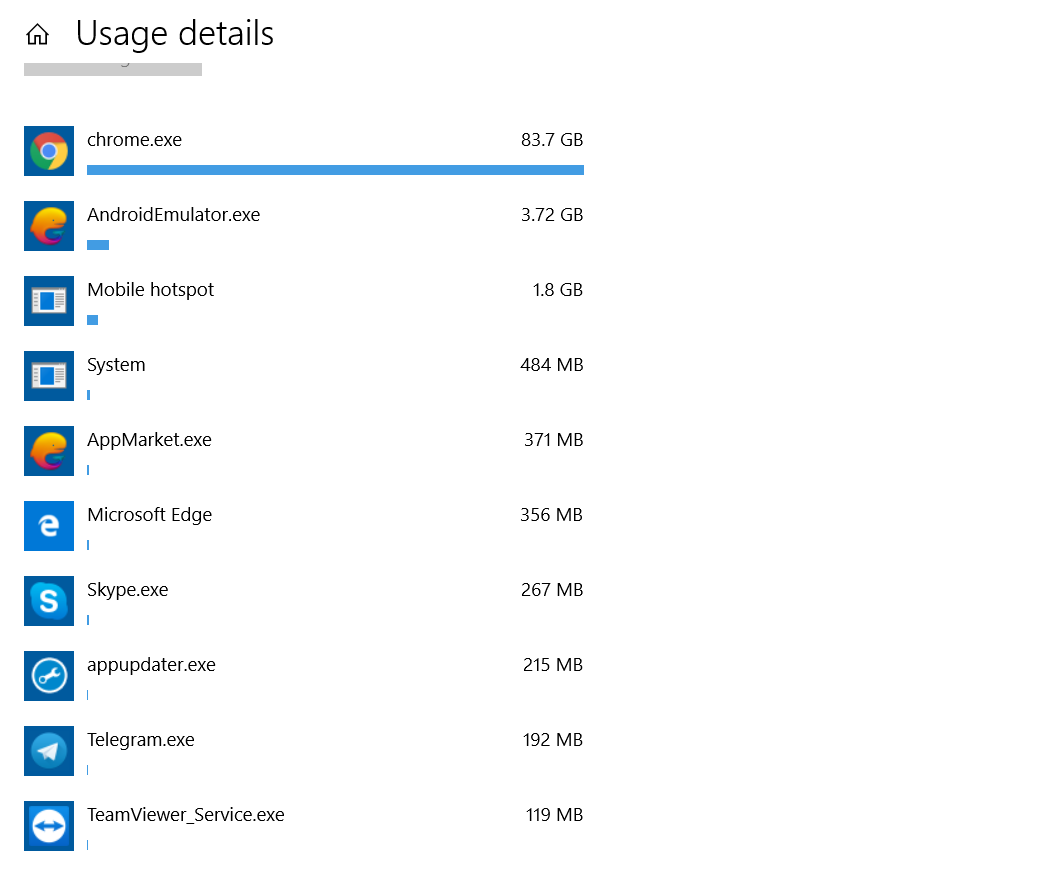Select the Skype icon
The height and width of the screenshot is (870, 1047).
click(49, 601)
